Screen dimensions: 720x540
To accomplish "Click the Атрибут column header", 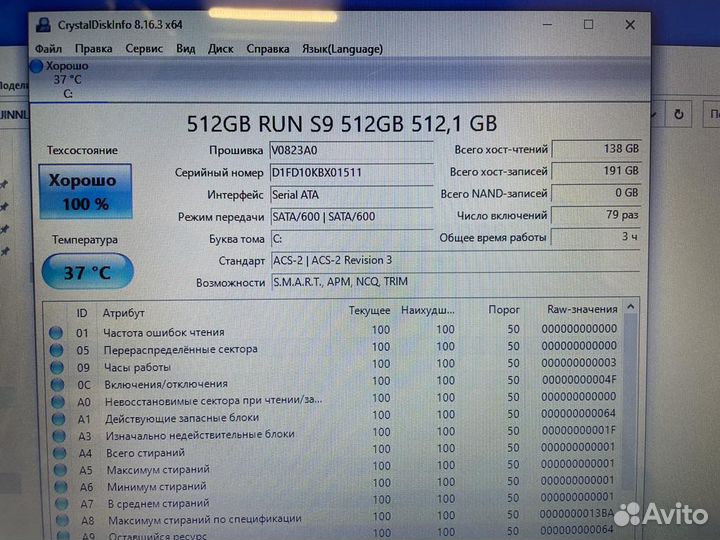I will click(124, 313).
